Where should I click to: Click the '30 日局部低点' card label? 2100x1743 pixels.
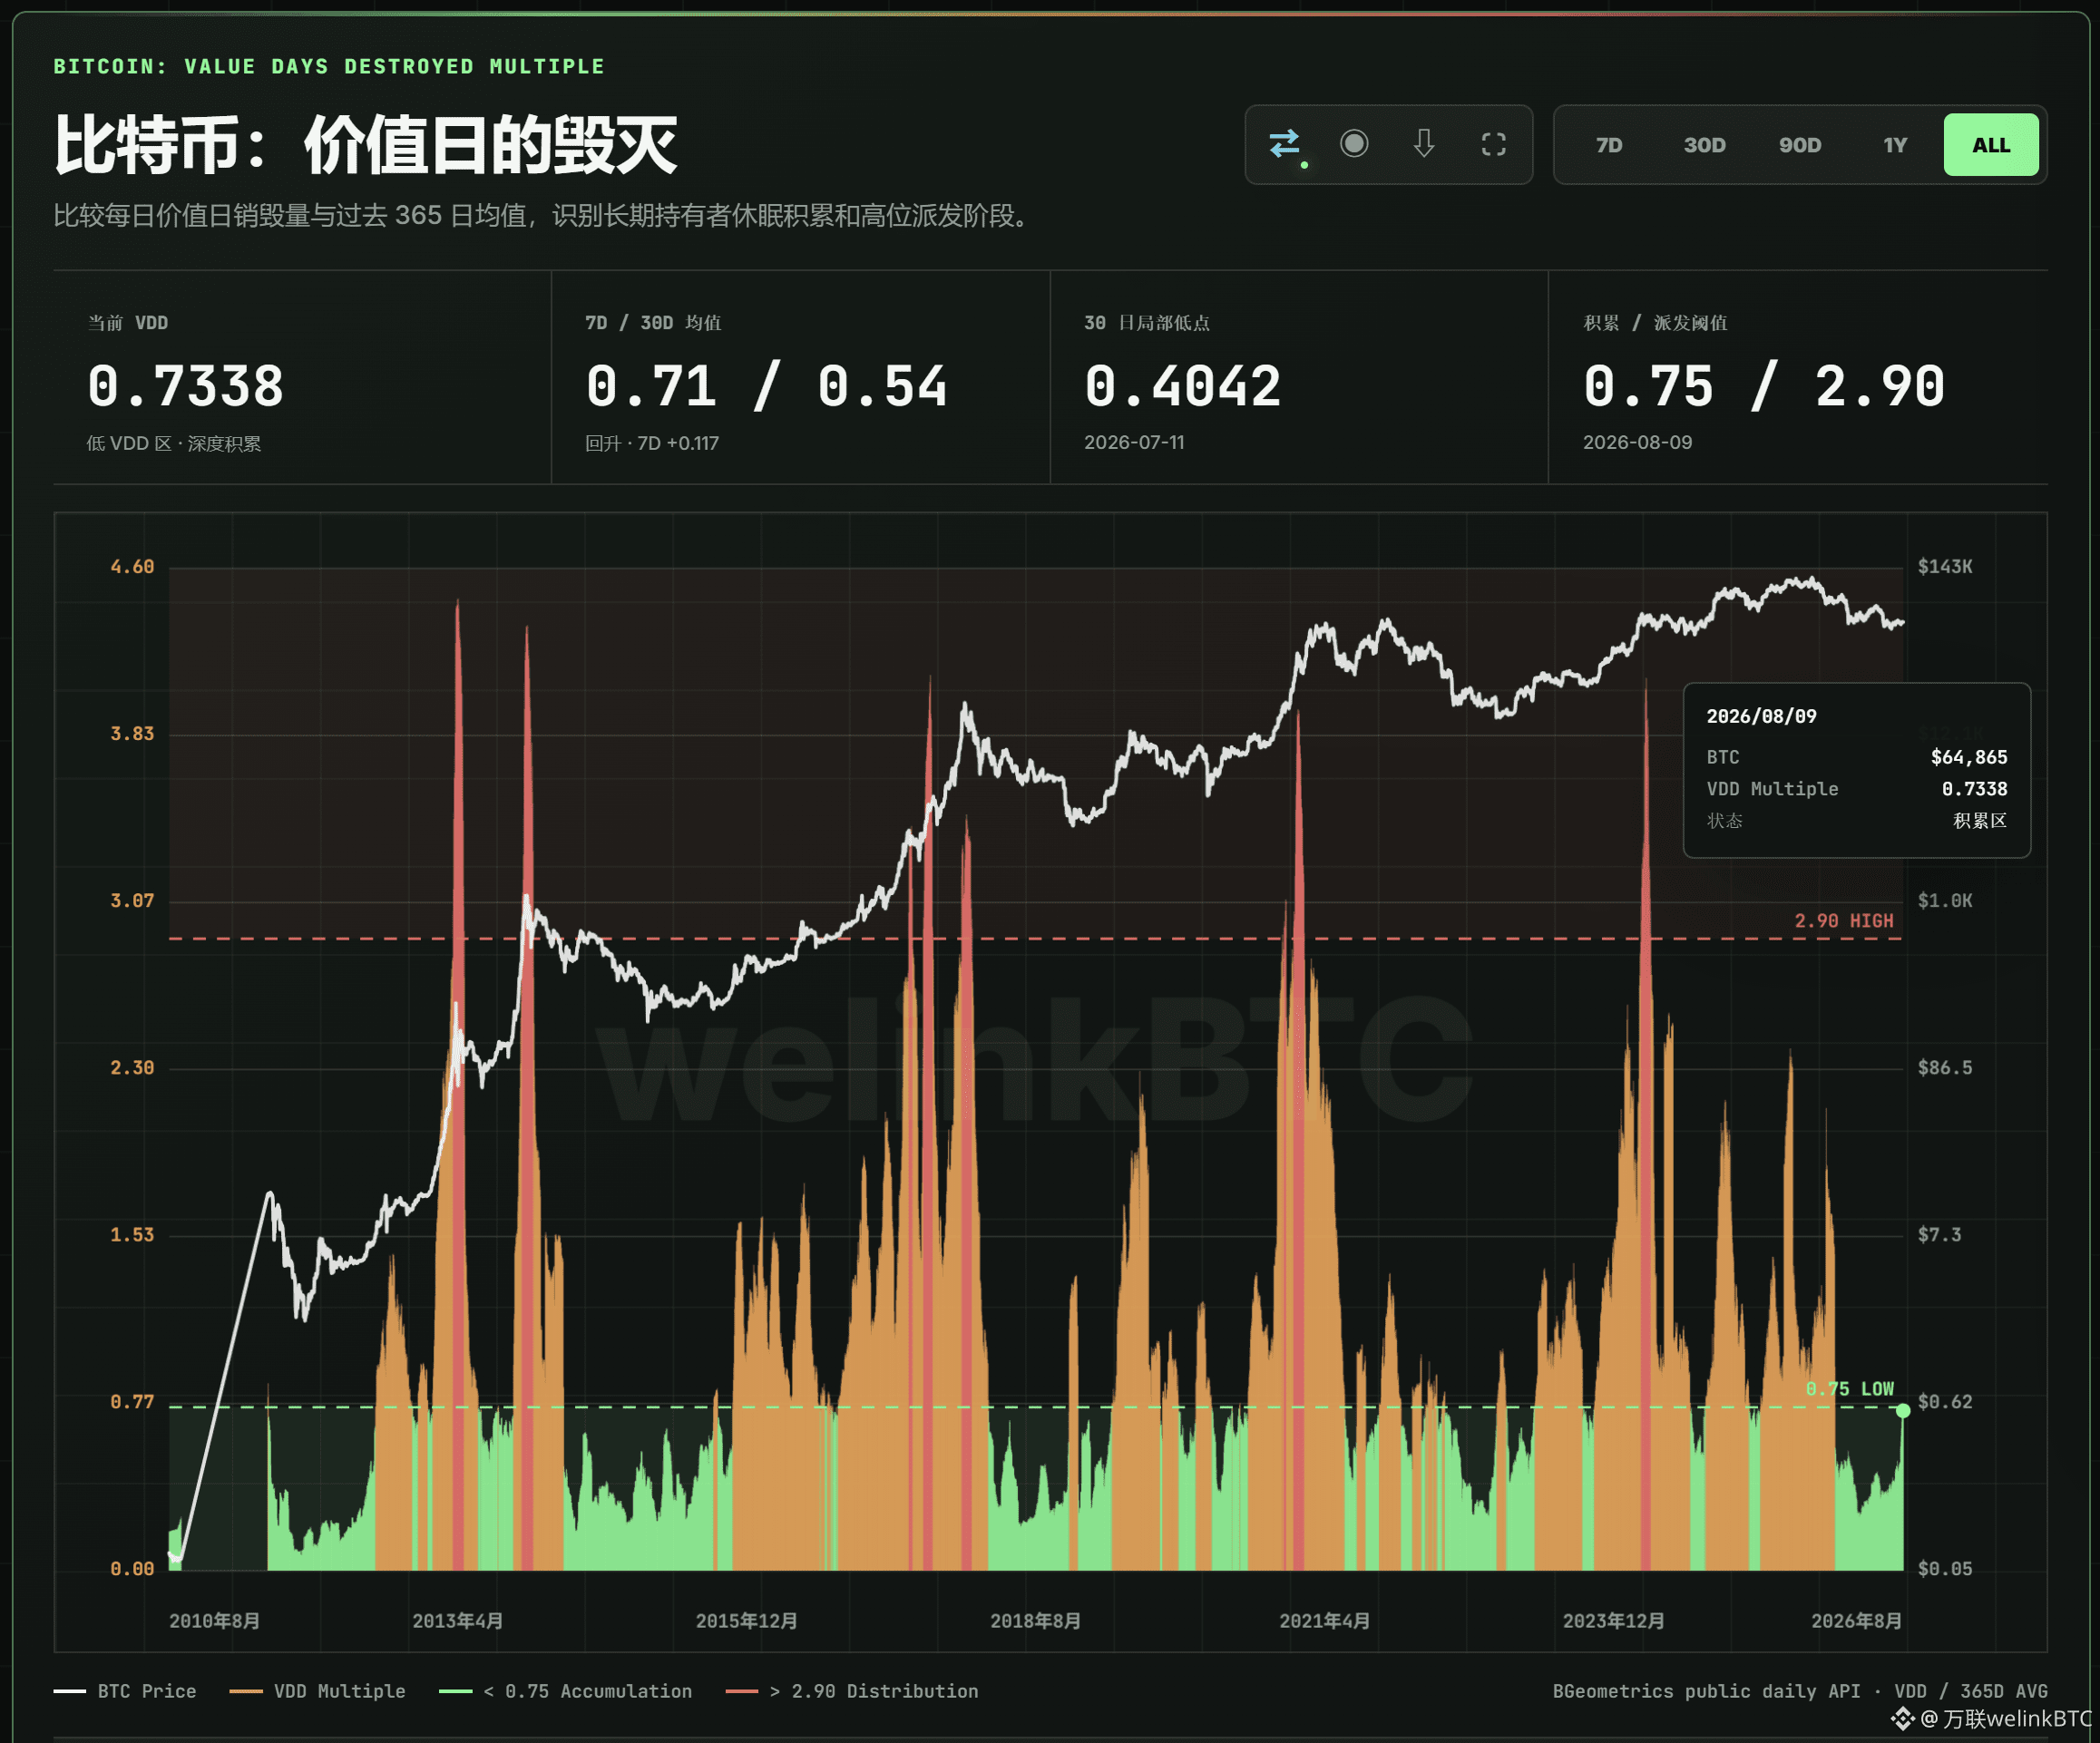coord(1147,323)
